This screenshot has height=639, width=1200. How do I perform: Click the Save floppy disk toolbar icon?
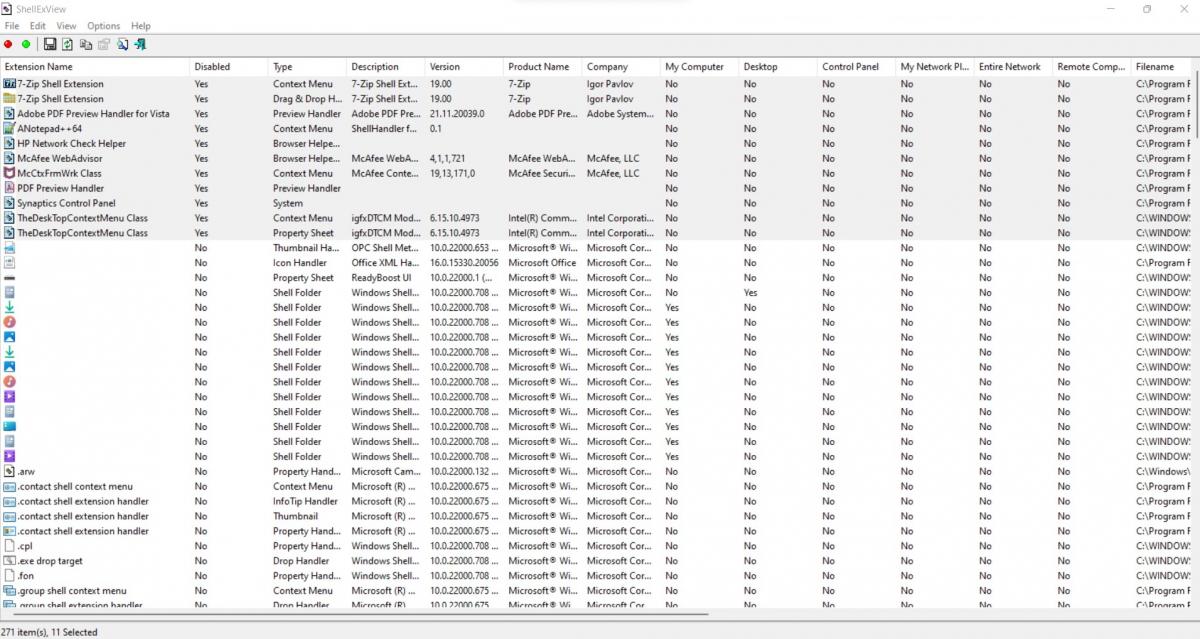click(50, 44)
